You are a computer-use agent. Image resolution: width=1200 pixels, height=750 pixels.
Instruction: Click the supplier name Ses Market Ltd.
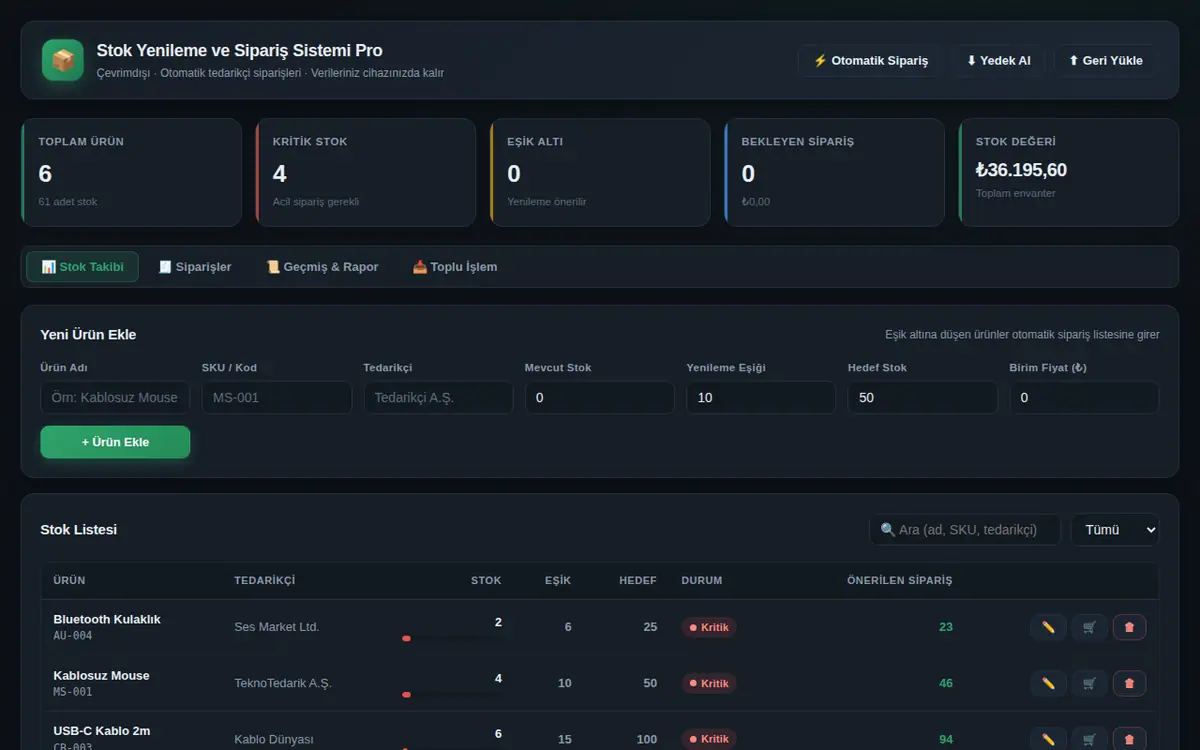[277, 627]
